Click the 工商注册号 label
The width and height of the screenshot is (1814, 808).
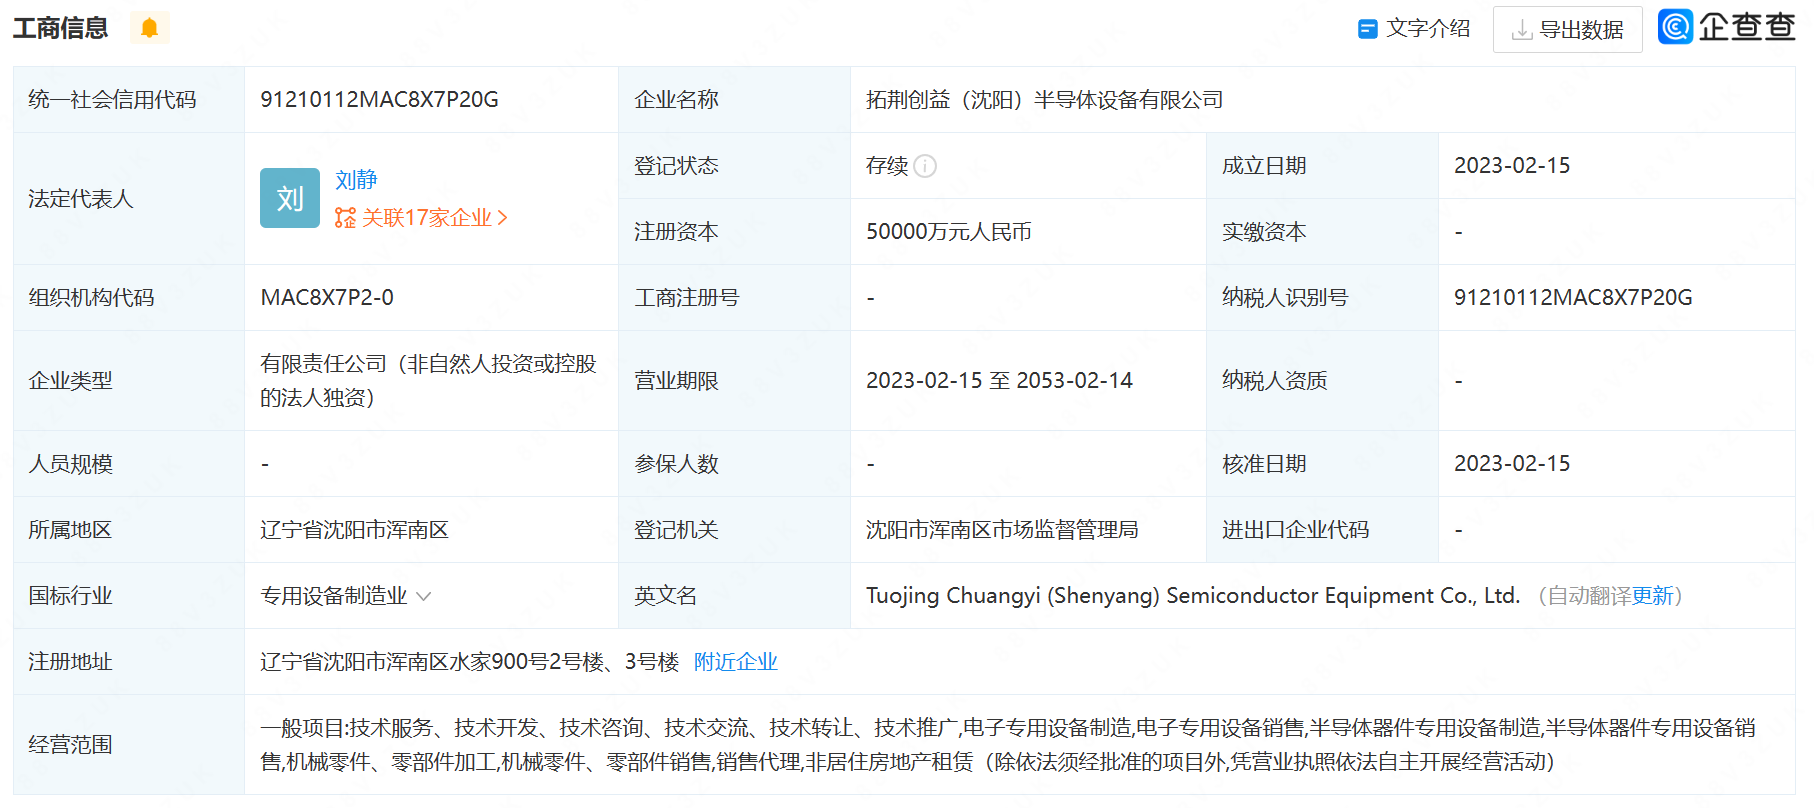click(x=686, y=298)
